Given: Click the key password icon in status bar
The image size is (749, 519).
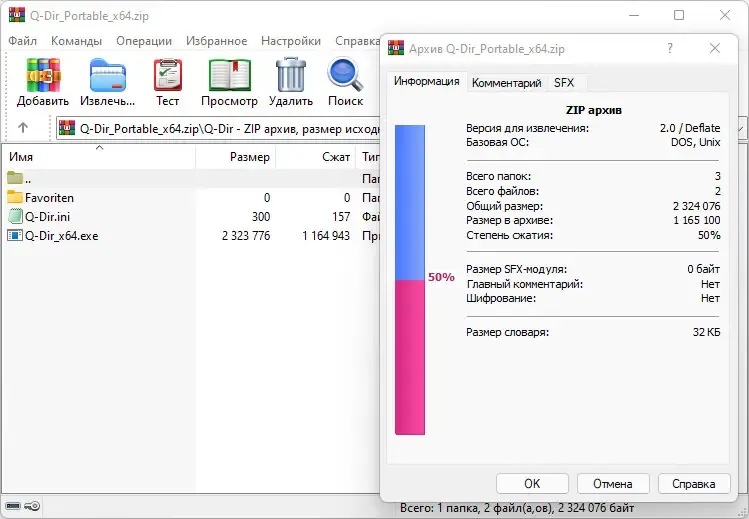Looking at the screenshot, I should [32, 506].
